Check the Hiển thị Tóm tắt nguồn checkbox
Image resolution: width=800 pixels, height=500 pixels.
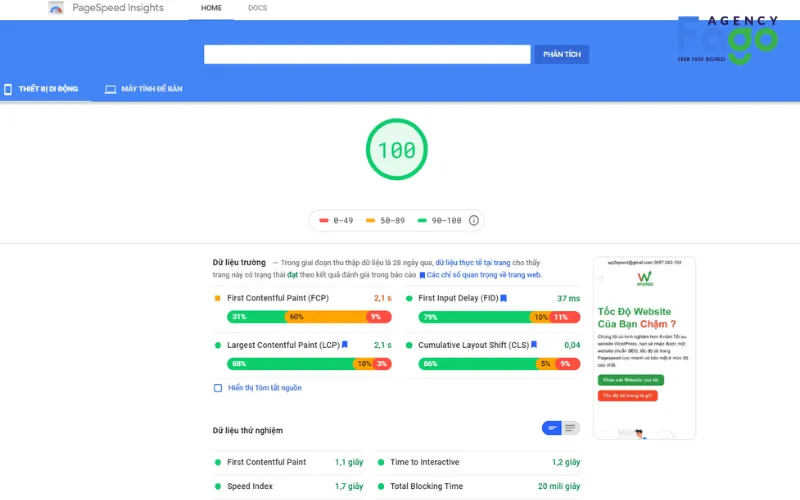[218, 388]
